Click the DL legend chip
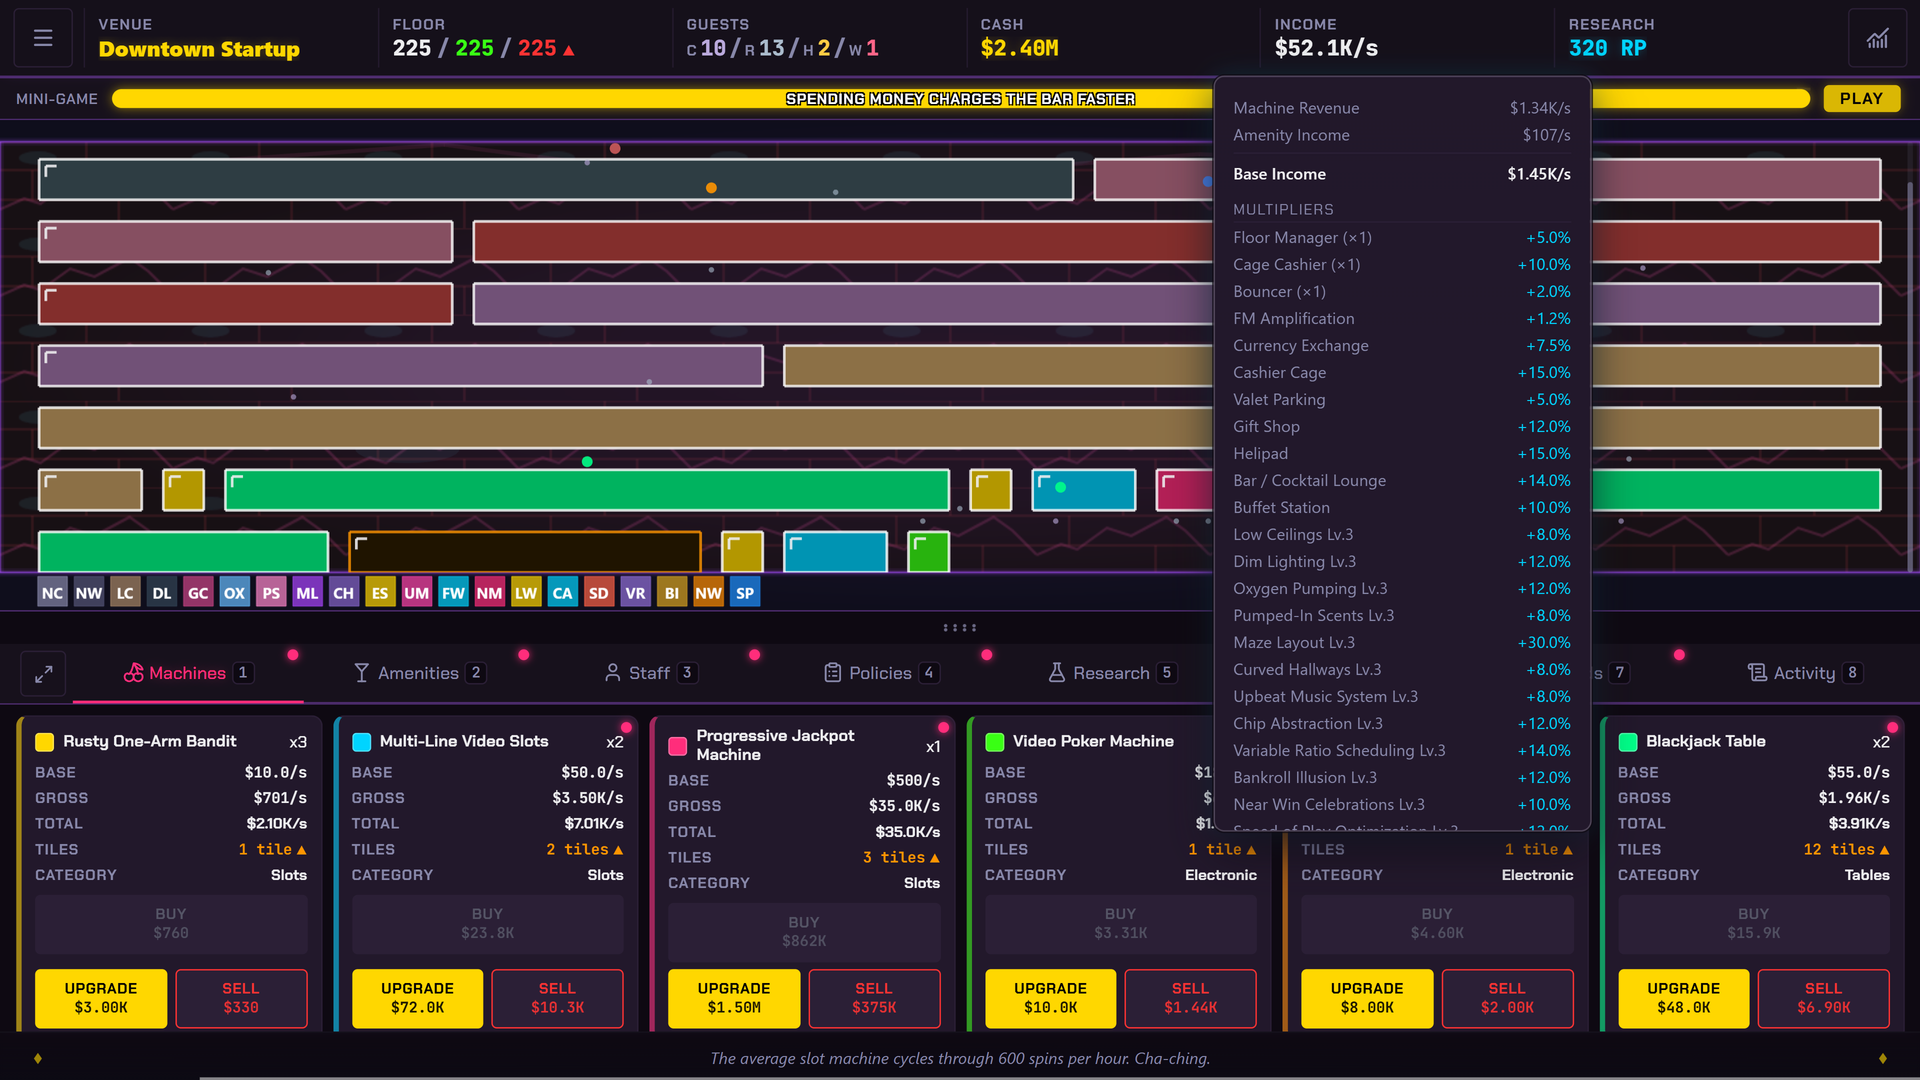This screenshot has height=1080, width=1920. [162, 593]
